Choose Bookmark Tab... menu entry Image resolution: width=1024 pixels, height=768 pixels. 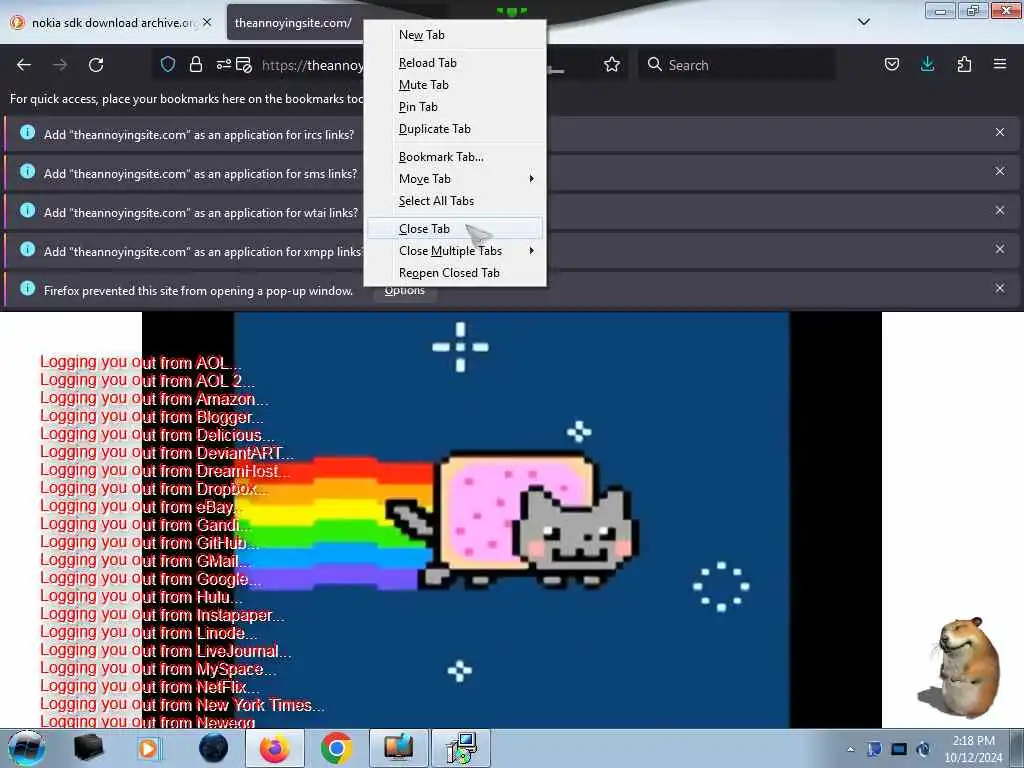click(455, 157)
